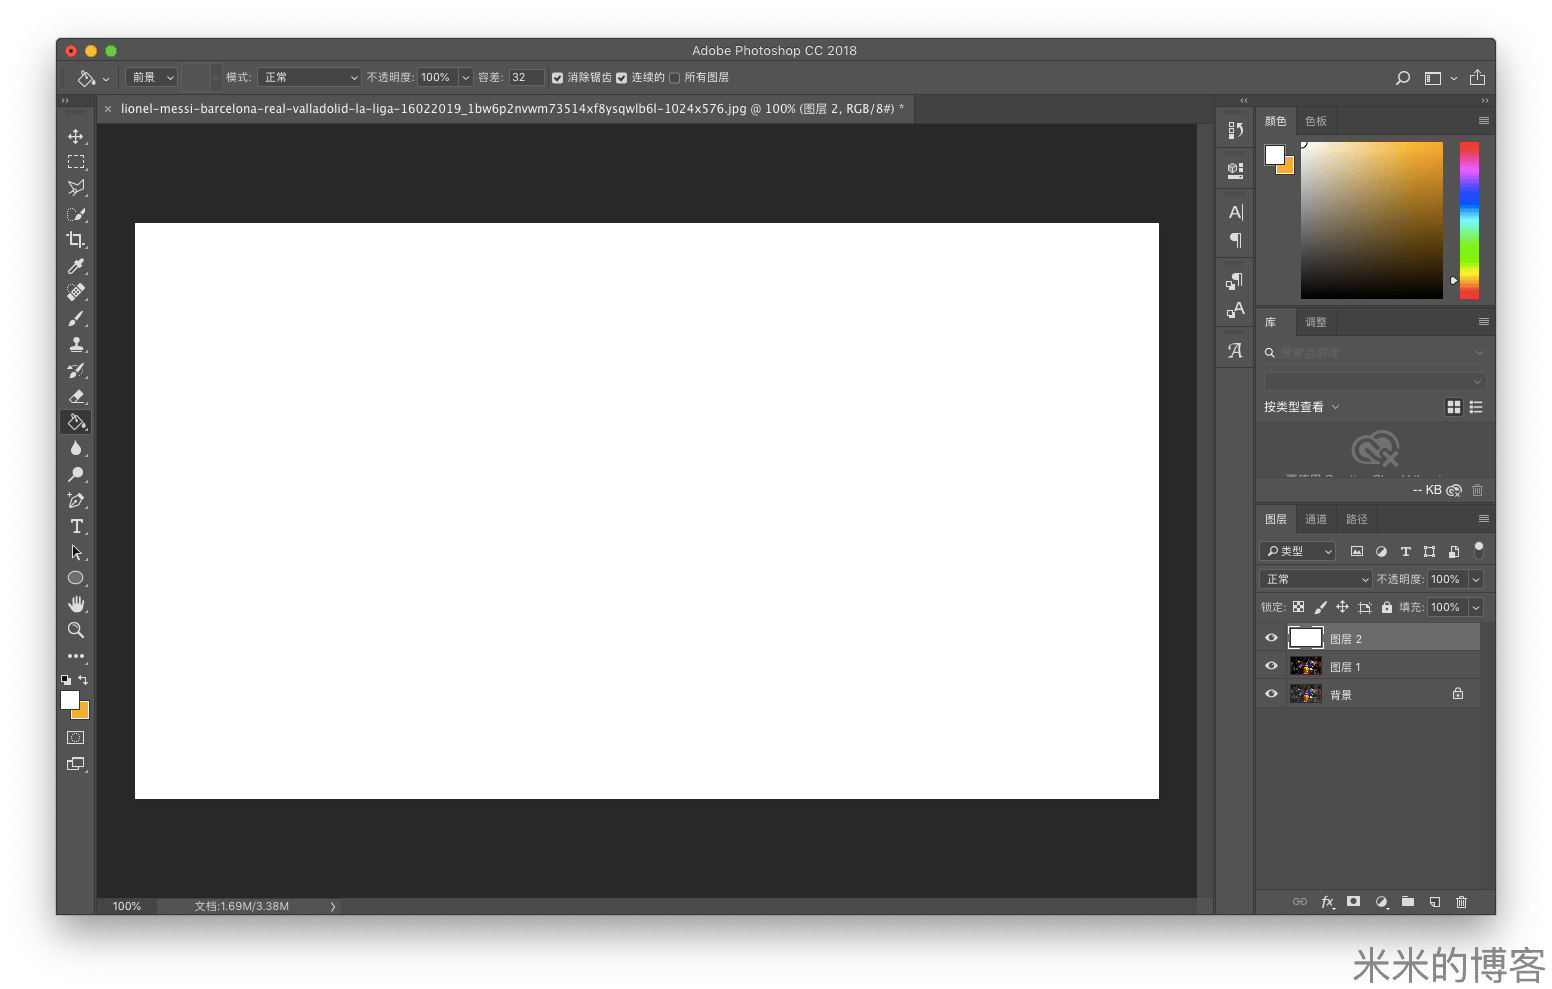Select the Eyedropper tool
The height and width of the screenshot is (989, 1552).
pyautogui.click(x=76, y=266)
